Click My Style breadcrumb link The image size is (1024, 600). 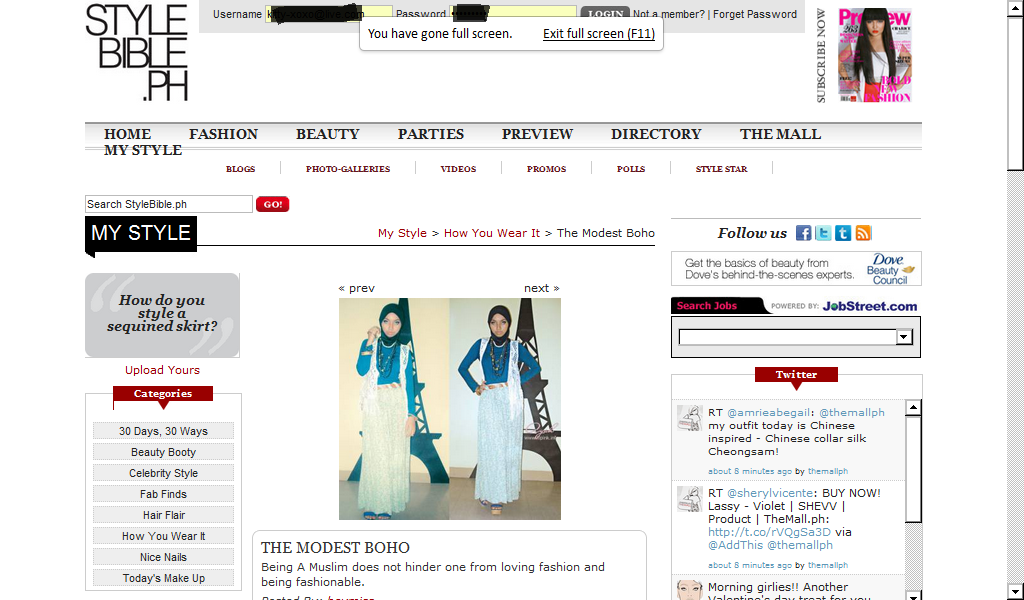click(402, 233)
